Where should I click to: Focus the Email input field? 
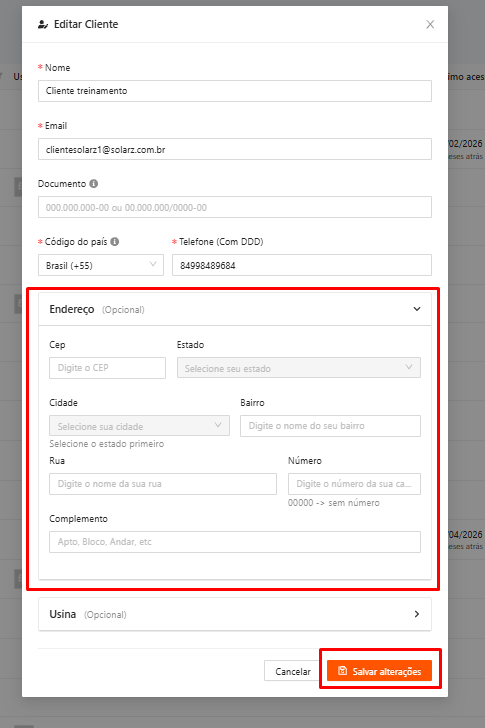coord(235,149)
